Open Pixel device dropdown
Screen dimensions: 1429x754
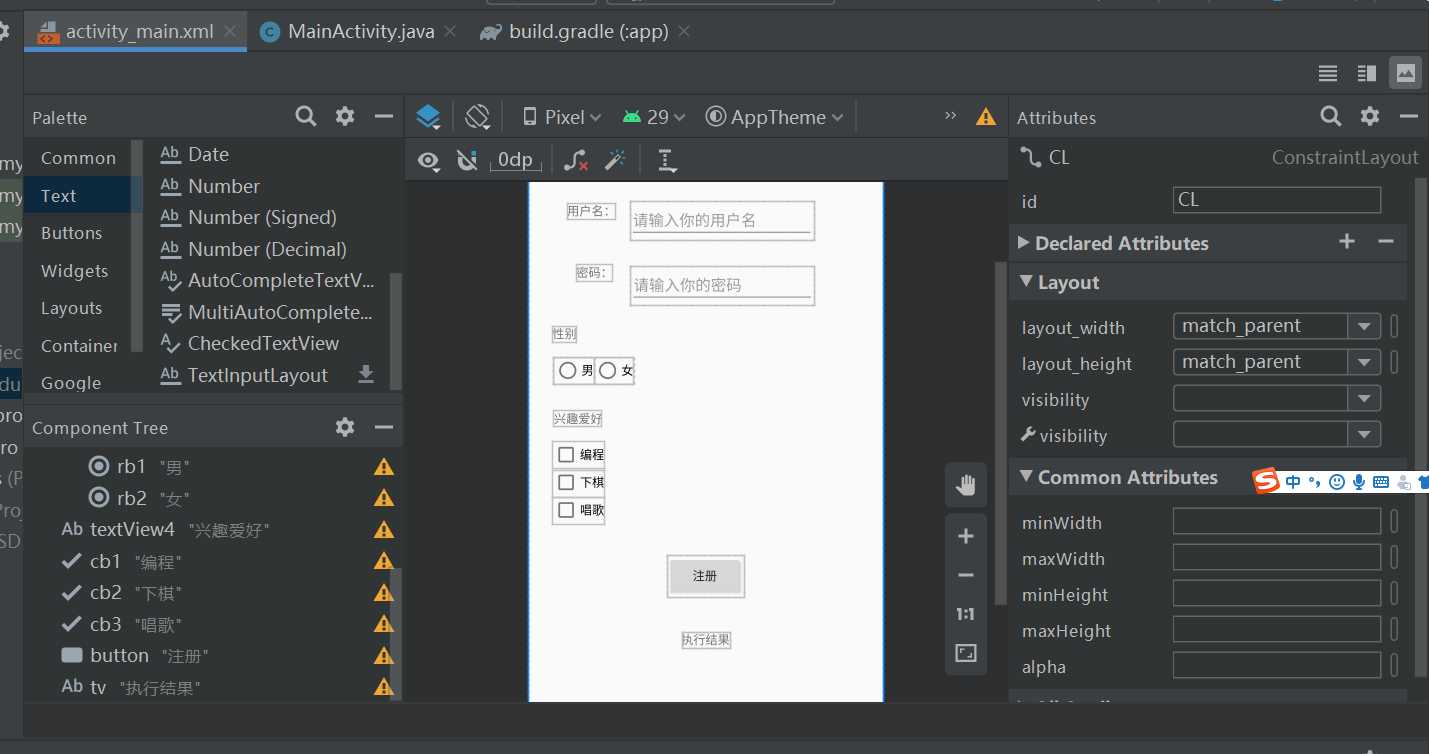click(x=562, y=117)
